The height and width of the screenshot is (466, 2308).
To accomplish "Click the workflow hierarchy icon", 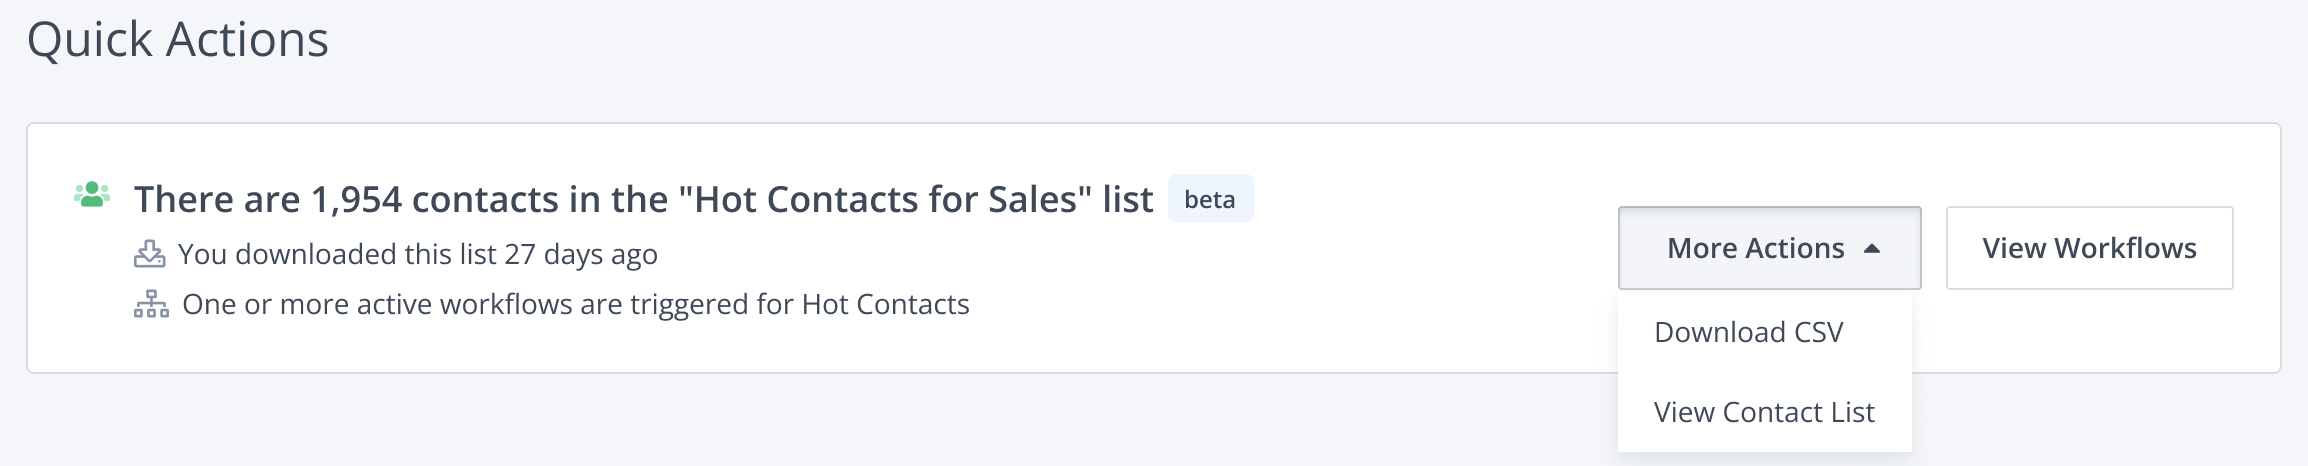I will (151, 304).
